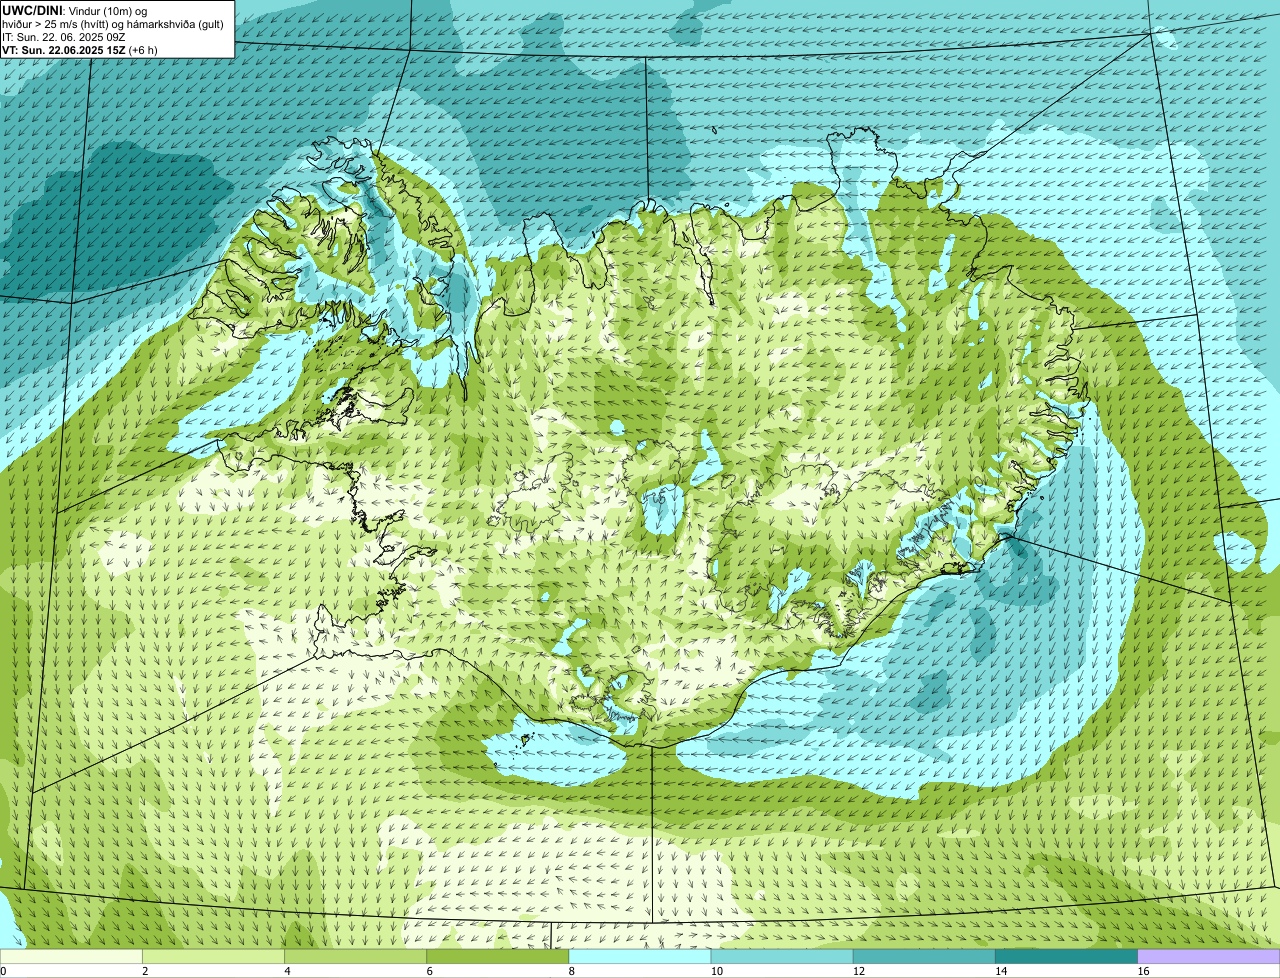The image size is (1280, 978).
Task: Click the "VT: Sun. 22.06.2025 15Z (+6 h)" line
Action: (79, 49)
